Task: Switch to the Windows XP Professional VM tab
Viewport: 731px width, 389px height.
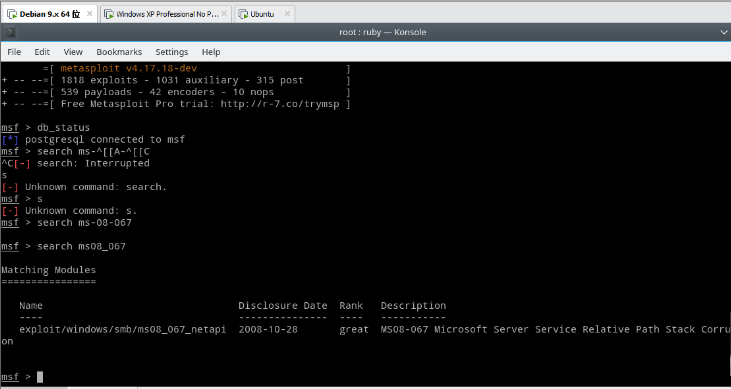Action: pos(166,14)
